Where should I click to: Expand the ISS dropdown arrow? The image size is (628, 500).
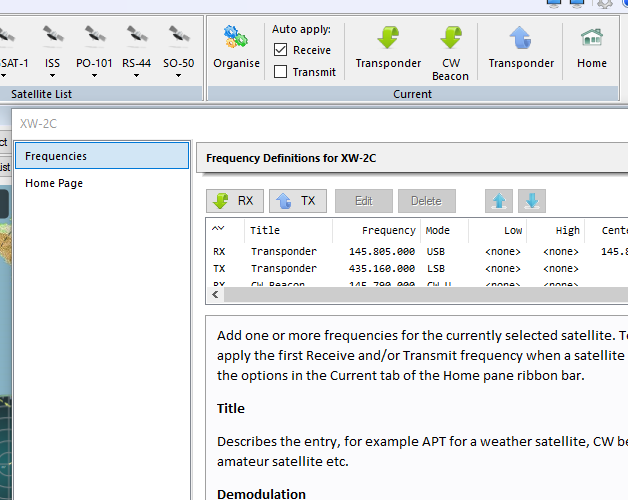tap(52, 75)
